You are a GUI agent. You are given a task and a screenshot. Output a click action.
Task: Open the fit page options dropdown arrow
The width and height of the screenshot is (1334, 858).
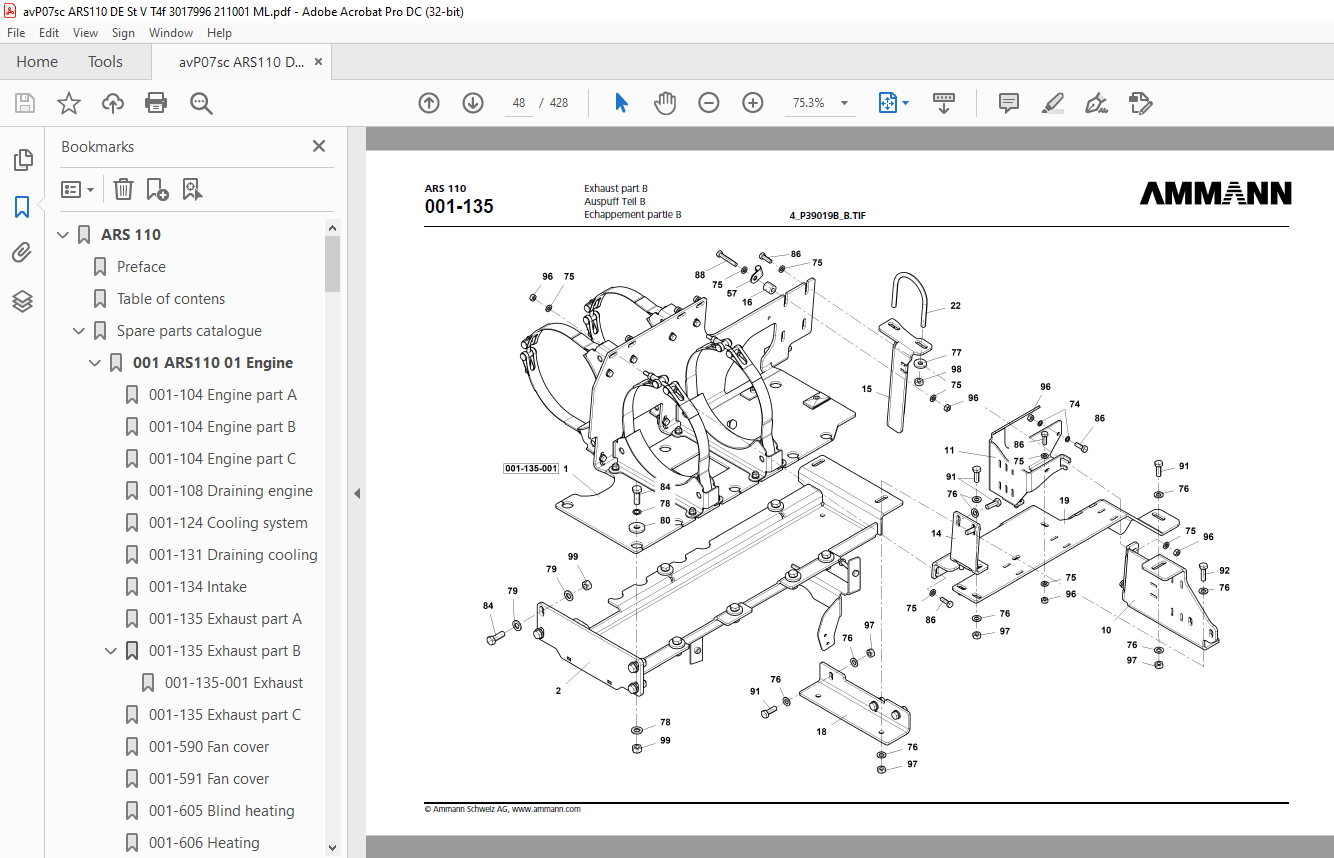[x=905, y=103]
